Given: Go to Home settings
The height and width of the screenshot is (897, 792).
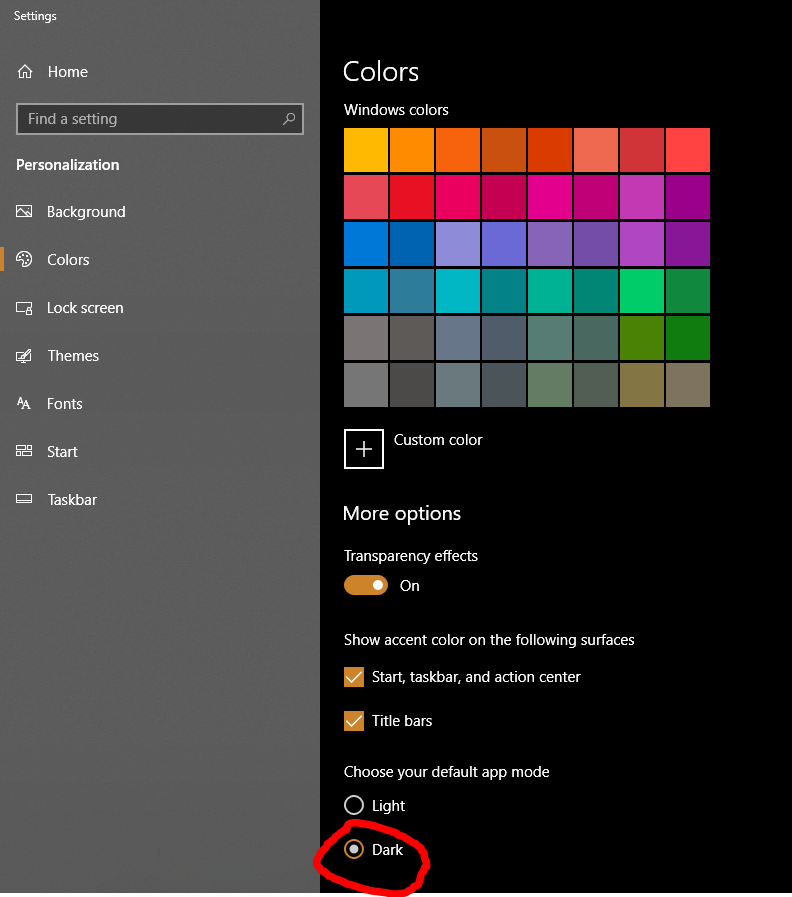Looking at the screenshot, I should (68, 72).
